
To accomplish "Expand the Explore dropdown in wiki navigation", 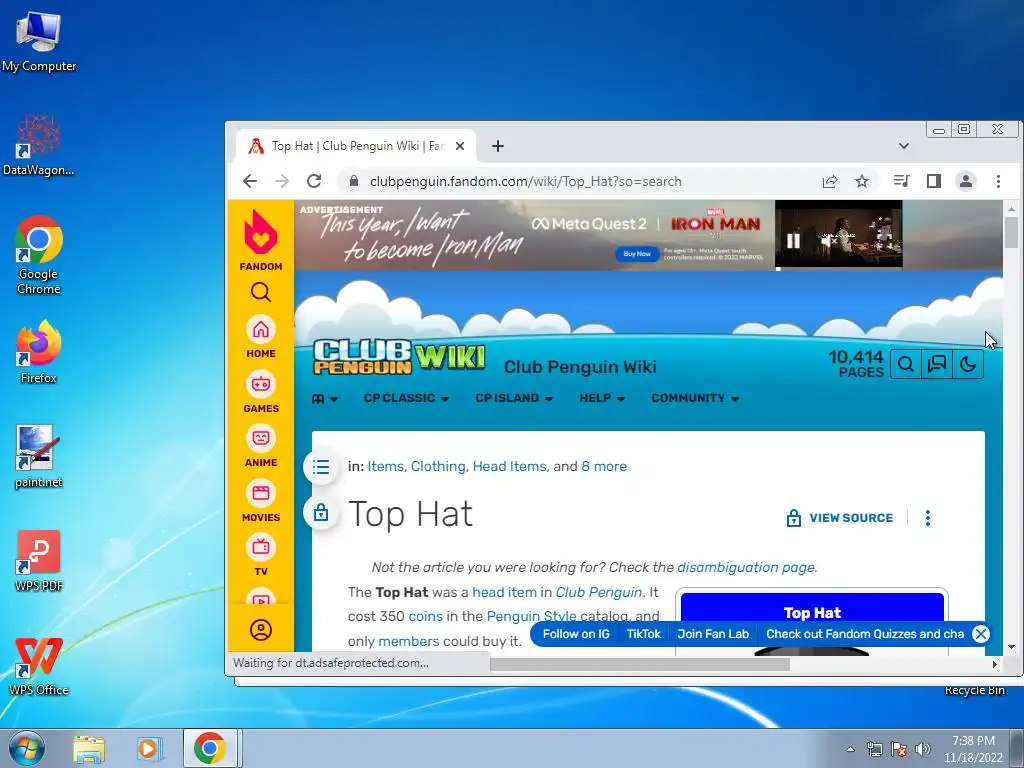I will pos(325,398).
